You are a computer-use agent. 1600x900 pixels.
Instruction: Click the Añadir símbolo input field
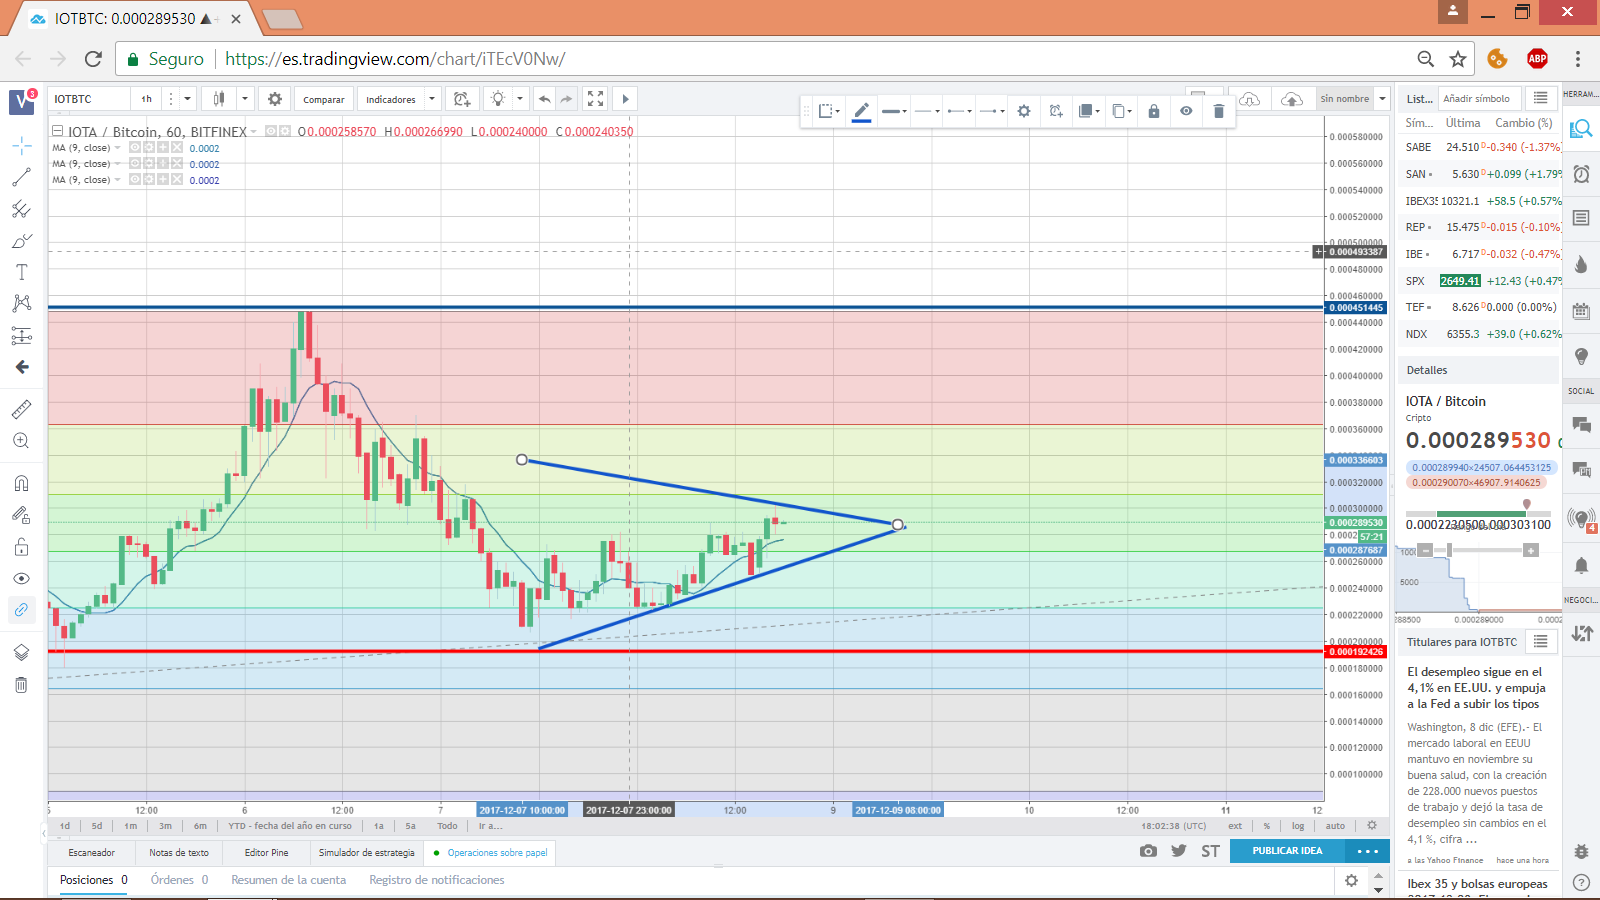click(1480, 98)
